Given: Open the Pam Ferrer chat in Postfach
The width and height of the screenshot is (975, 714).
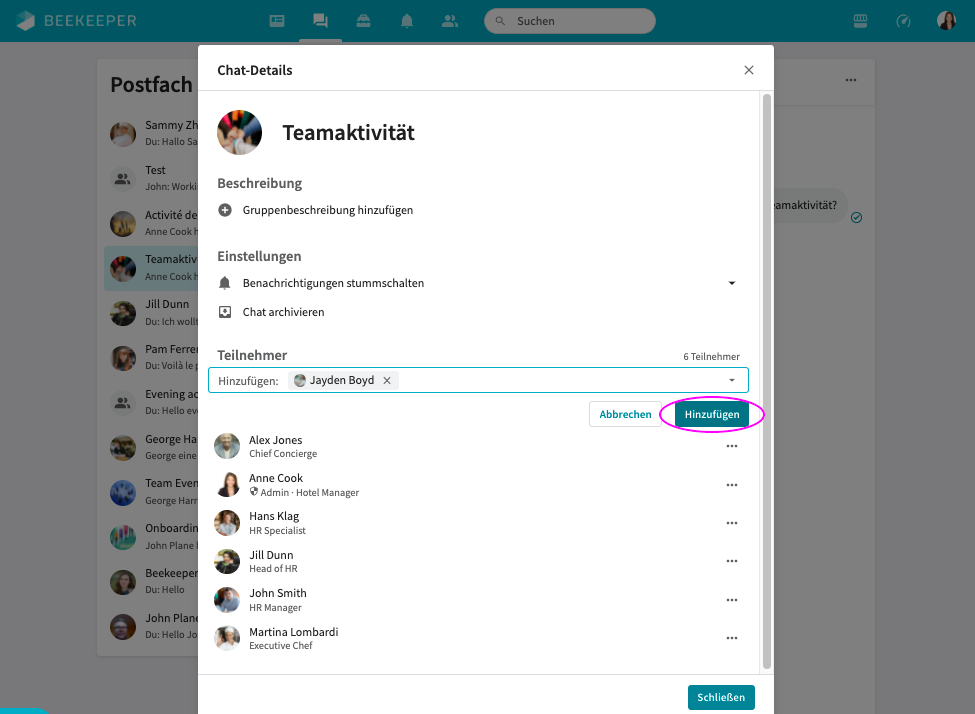Looking at the screenshot, I should [153, 357].
